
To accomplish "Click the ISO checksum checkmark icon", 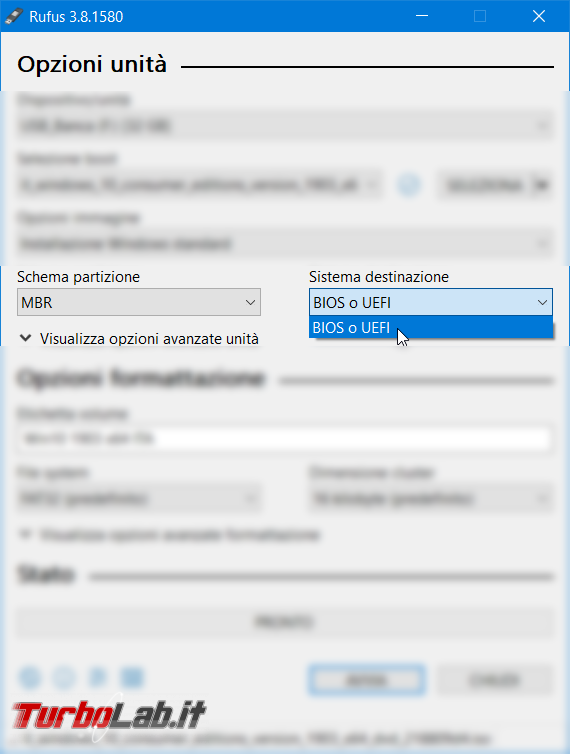I will coord(409,185).
